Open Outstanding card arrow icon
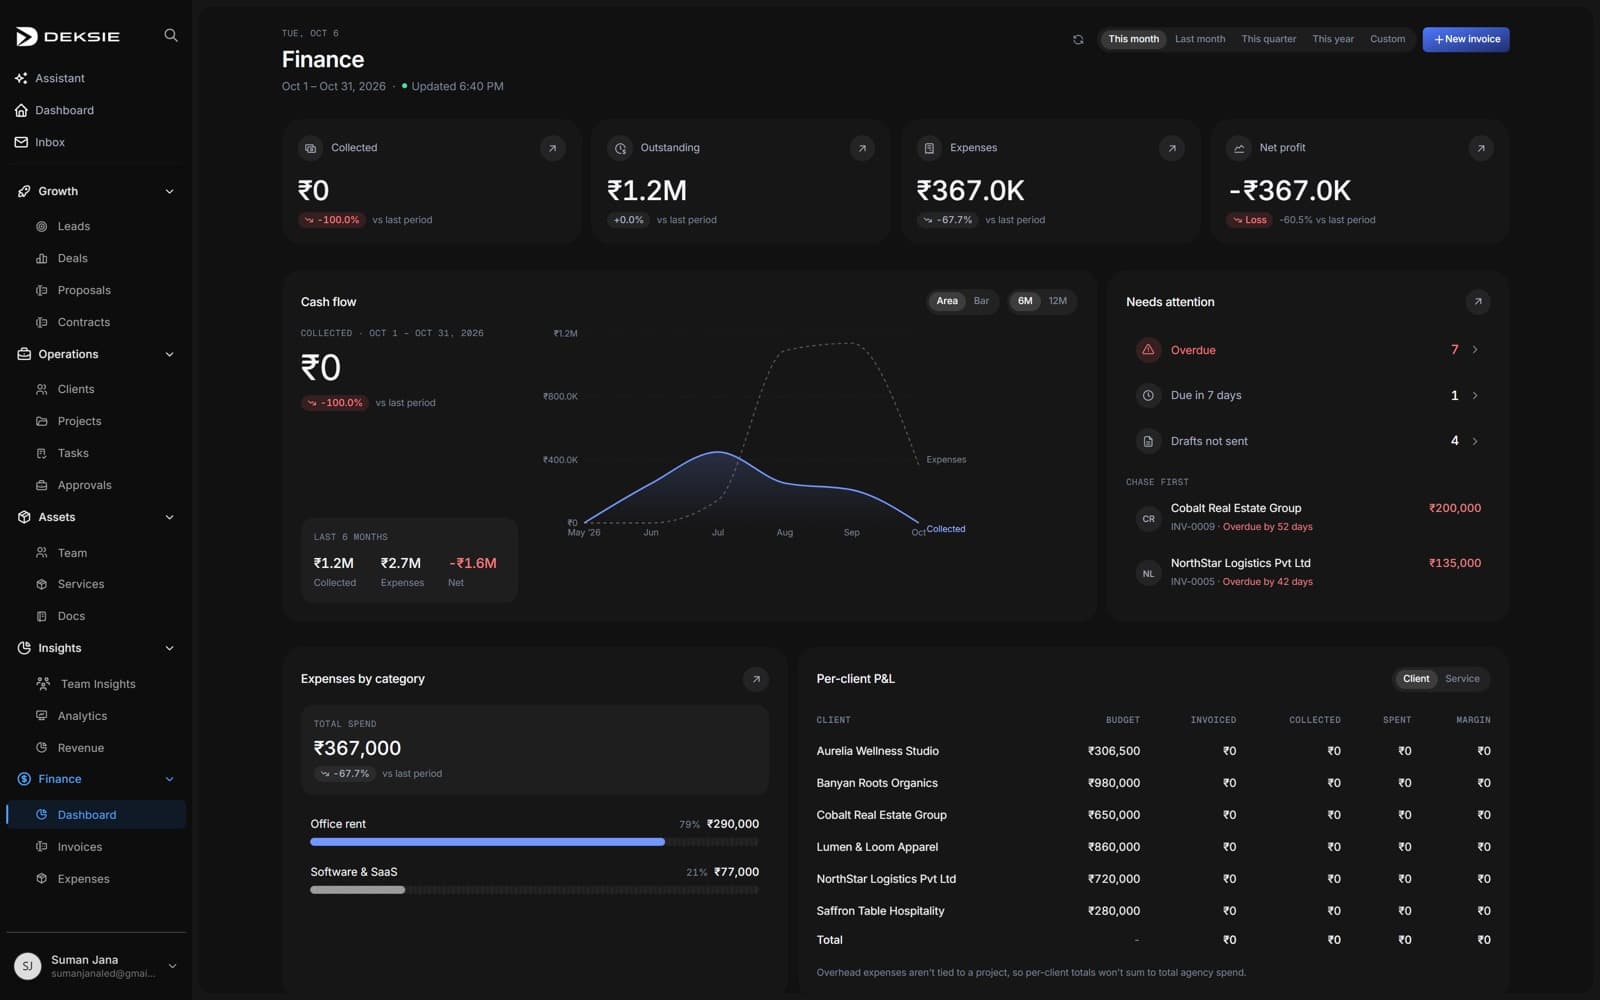1600x1000 pixels. pos(862,148)
